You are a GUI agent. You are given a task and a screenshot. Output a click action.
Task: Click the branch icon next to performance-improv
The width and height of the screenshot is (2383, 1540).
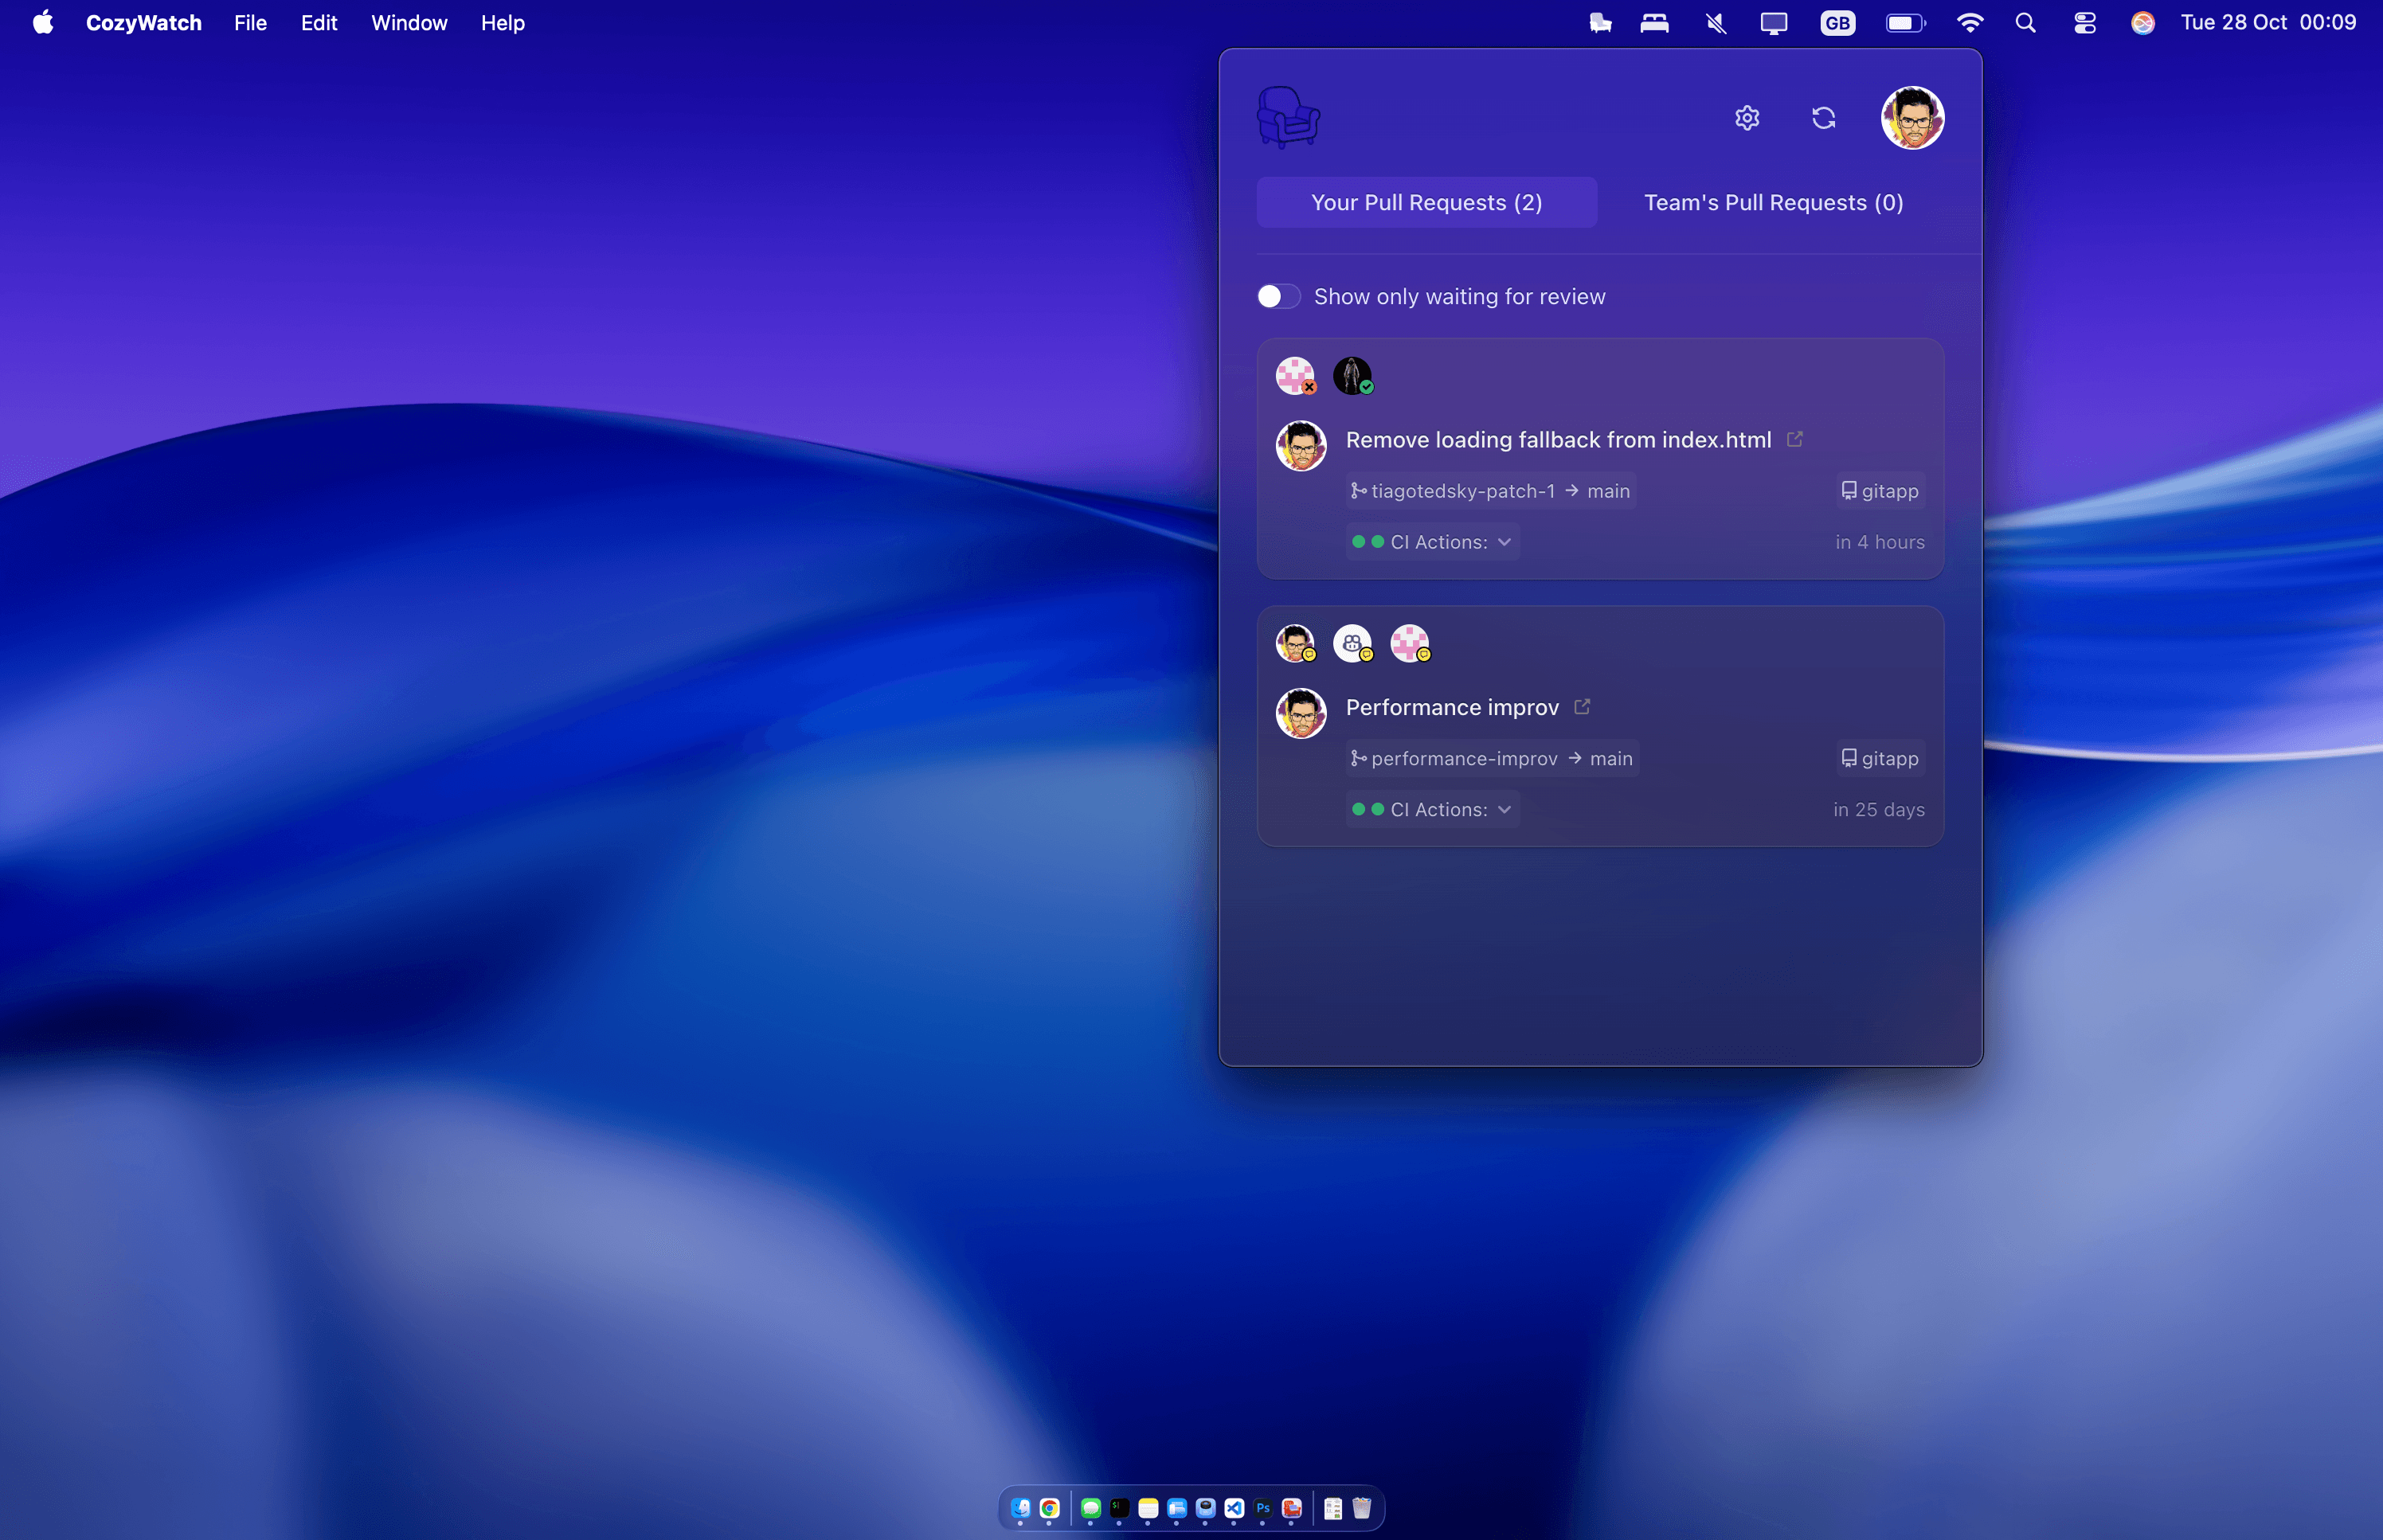click(1358, 758)
